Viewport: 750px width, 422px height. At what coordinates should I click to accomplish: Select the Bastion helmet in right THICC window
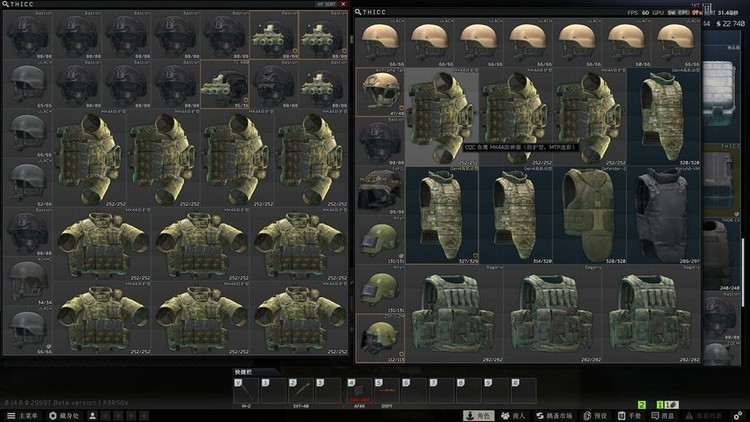[x=380, y=141]
